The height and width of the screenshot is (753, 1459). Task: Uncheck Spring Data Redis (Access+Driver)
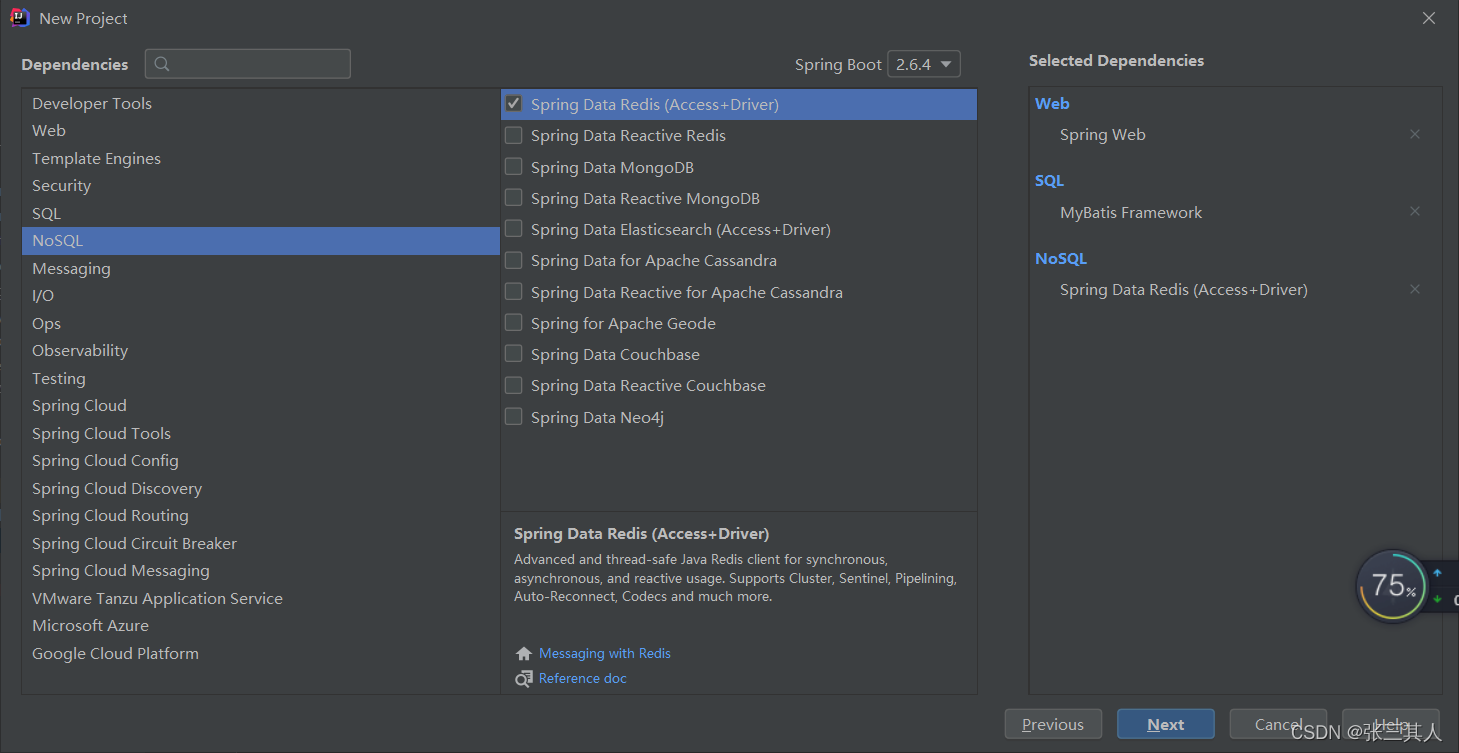point(513,104)
